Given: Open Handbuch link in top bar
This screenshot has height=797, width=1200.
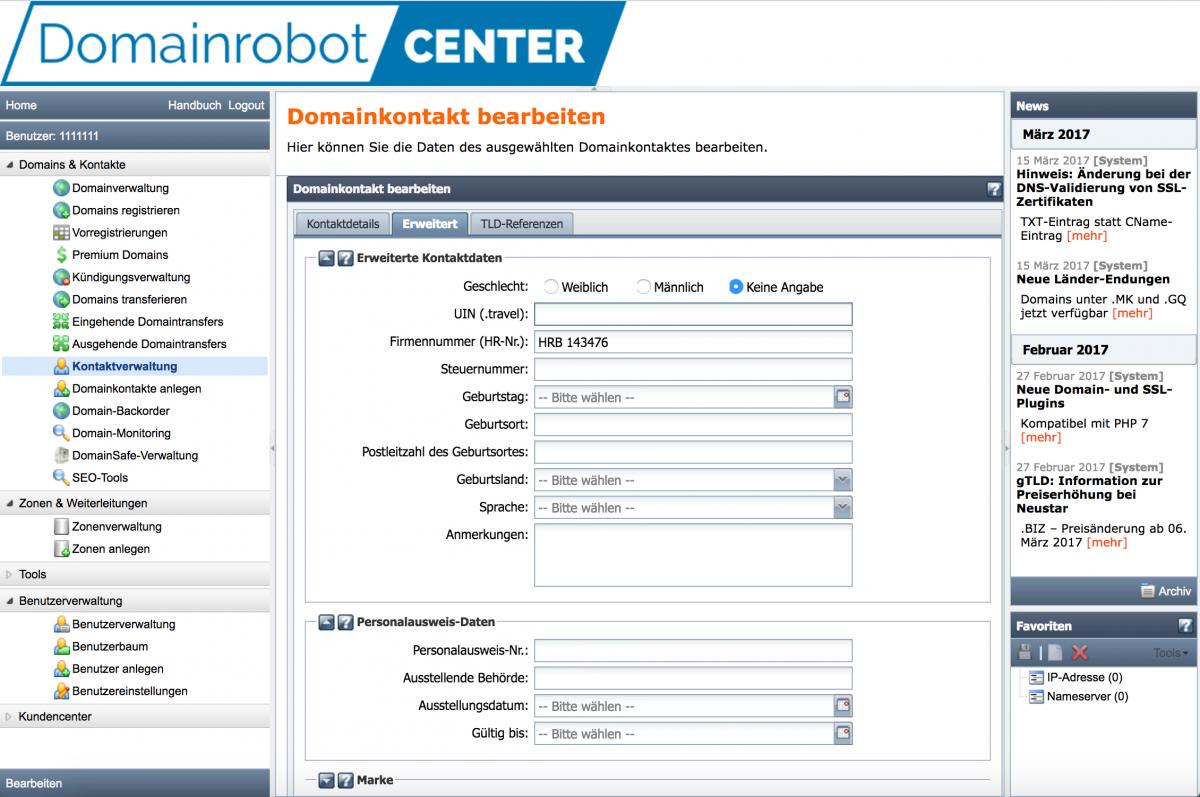Looking at the screenshot, I should 194,105.
